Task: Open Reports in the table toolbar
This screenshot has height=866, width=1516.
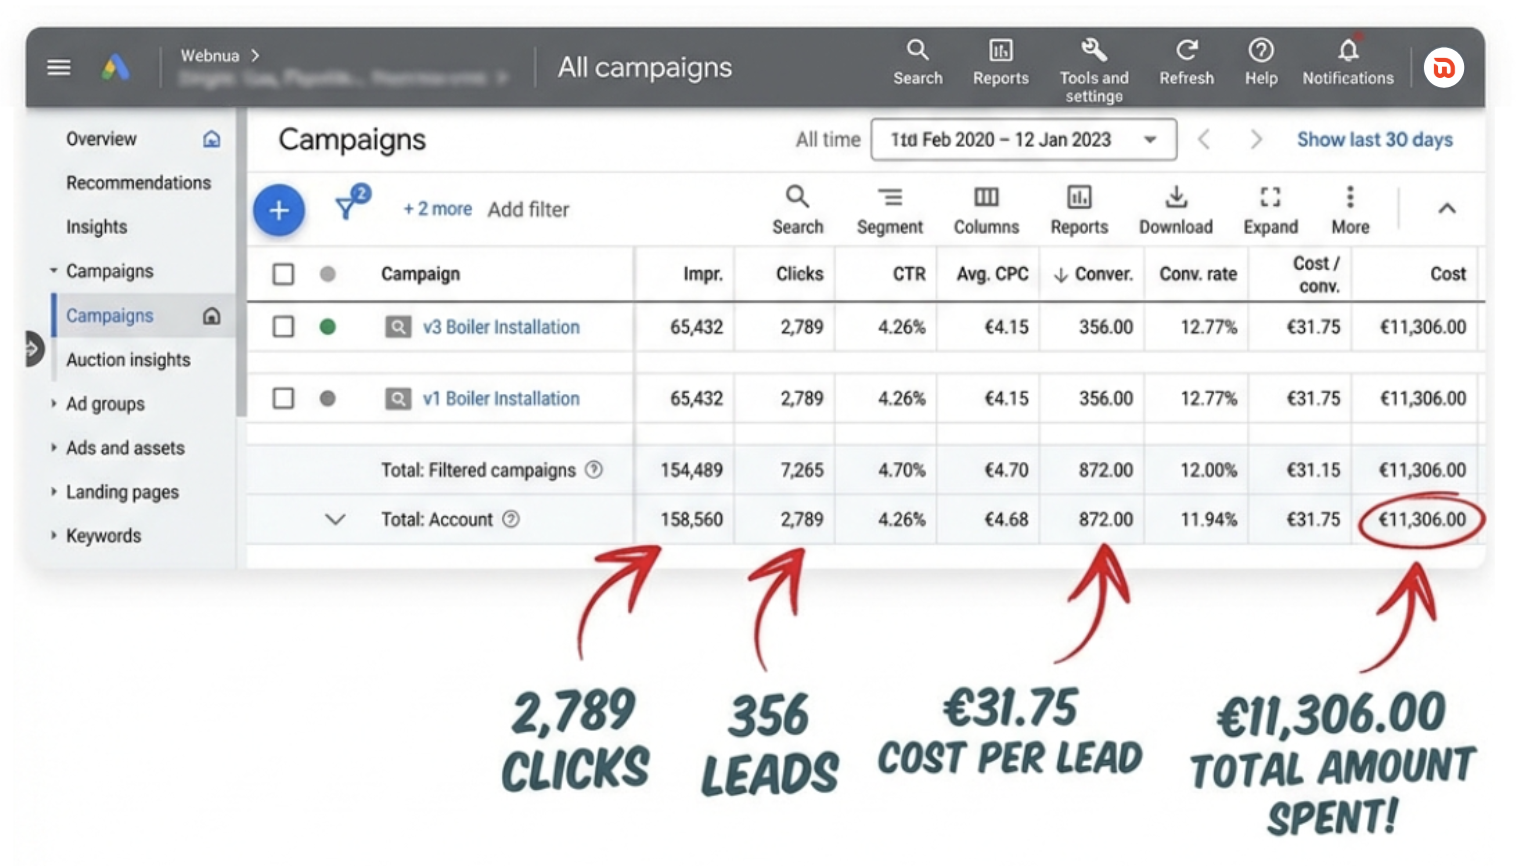Action: tap(1079, 210)
